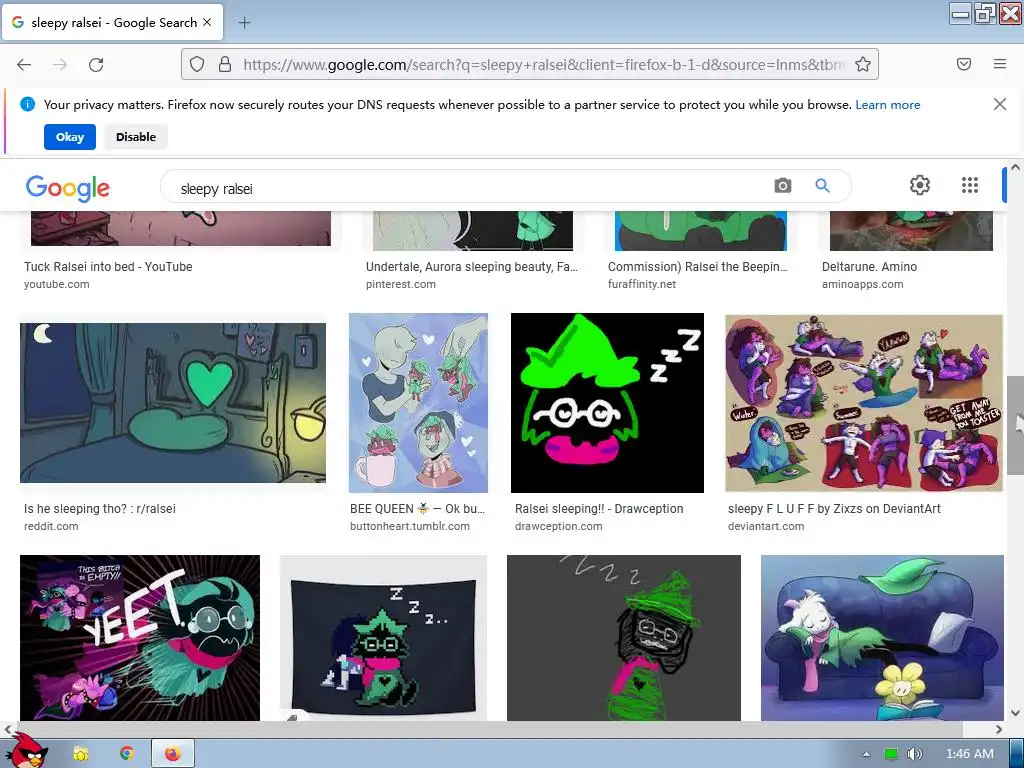Click the vertical scrollbar thumb
The width and height of the screenshot is (1024, 768).
pyautogui.click(x=1016, y=425)
